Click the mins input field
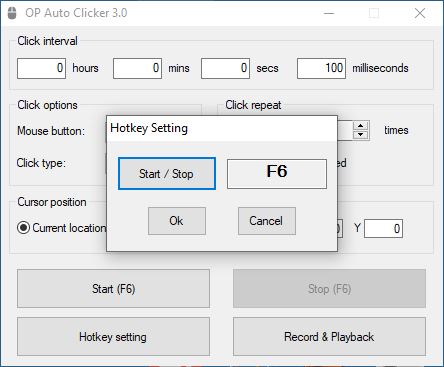The width and height of the screenshot is (444, 367). pyautogui.click(x=137, y=68)
